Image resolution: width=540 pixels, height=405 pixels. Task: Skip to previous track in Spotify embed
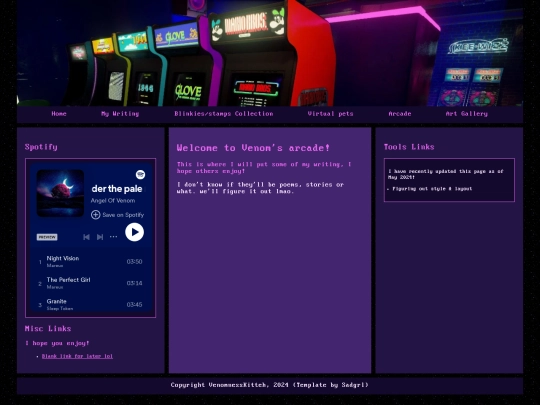86,237
